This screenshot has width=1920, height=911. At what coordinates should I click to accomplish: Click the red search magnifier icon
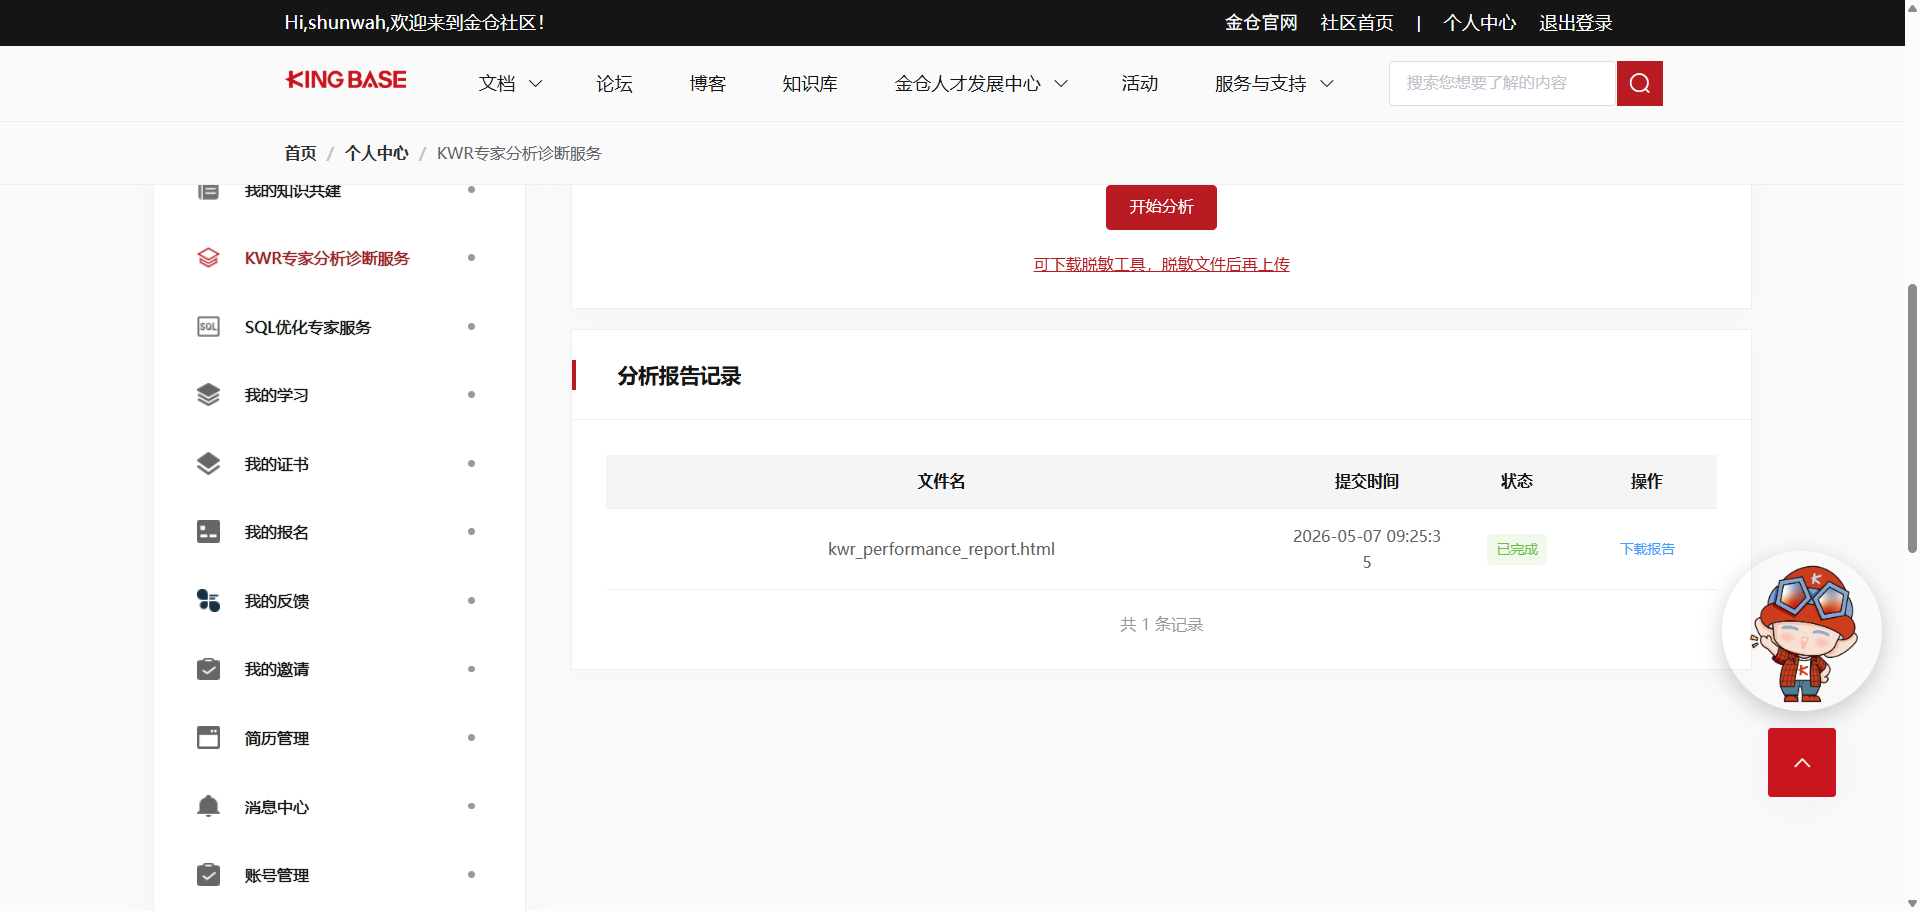point(1639,83)
